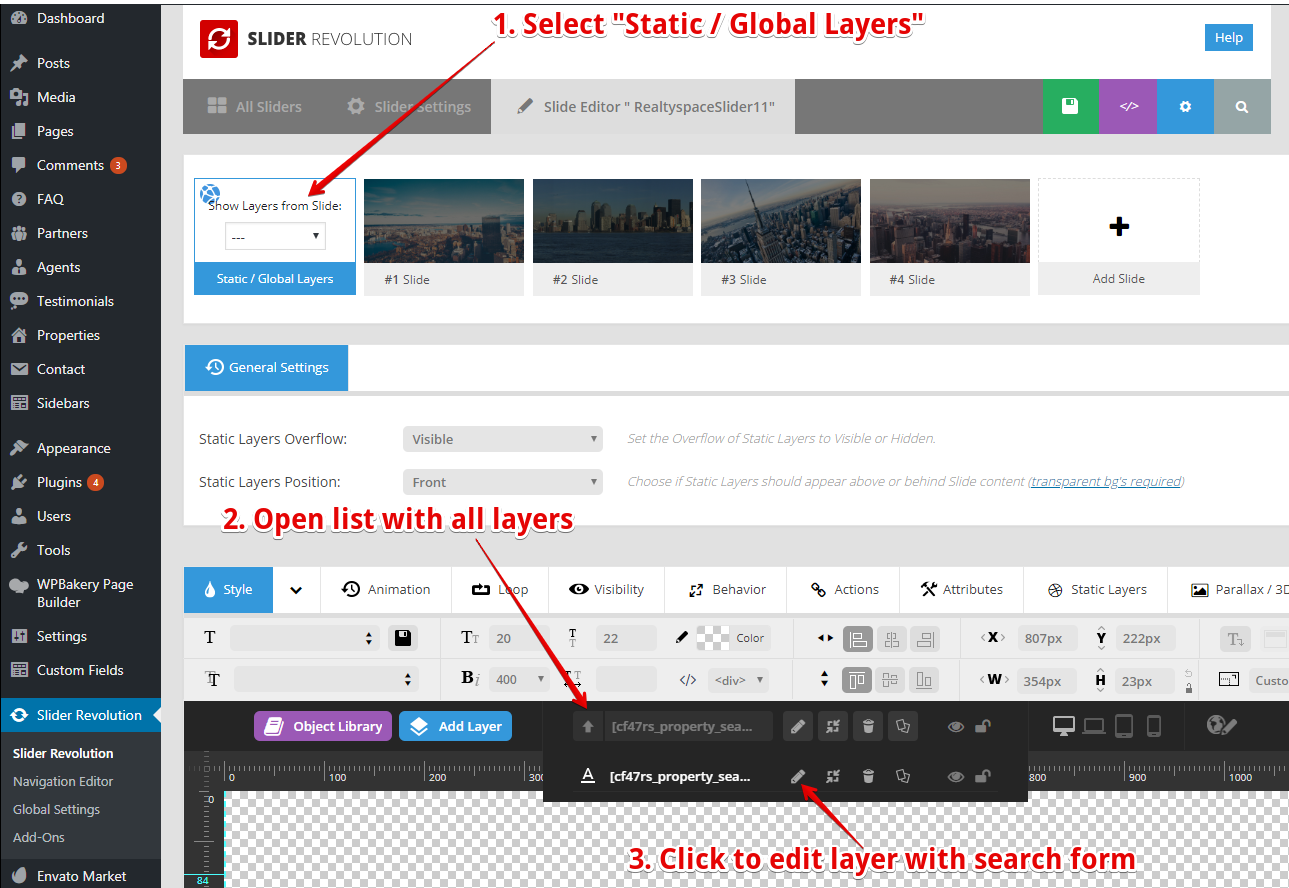Open the purple CSS/JS code editor icon
The image size is (1289, 888).
1128,106
